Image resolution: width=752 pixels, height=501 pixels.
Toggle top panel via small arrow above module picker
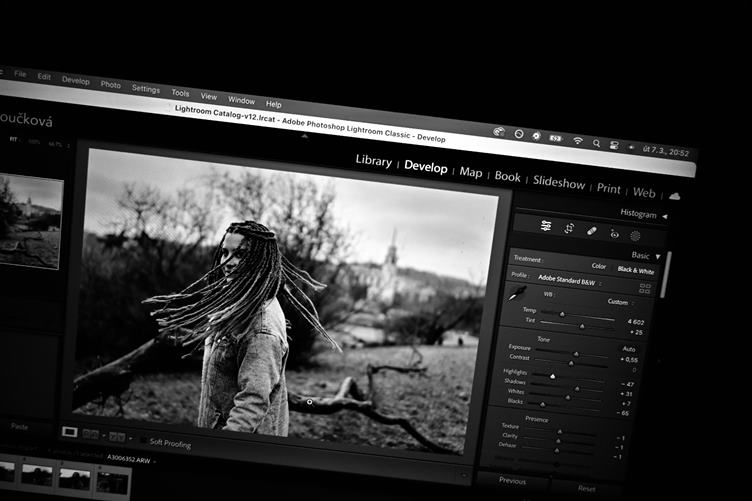point(304,137)
